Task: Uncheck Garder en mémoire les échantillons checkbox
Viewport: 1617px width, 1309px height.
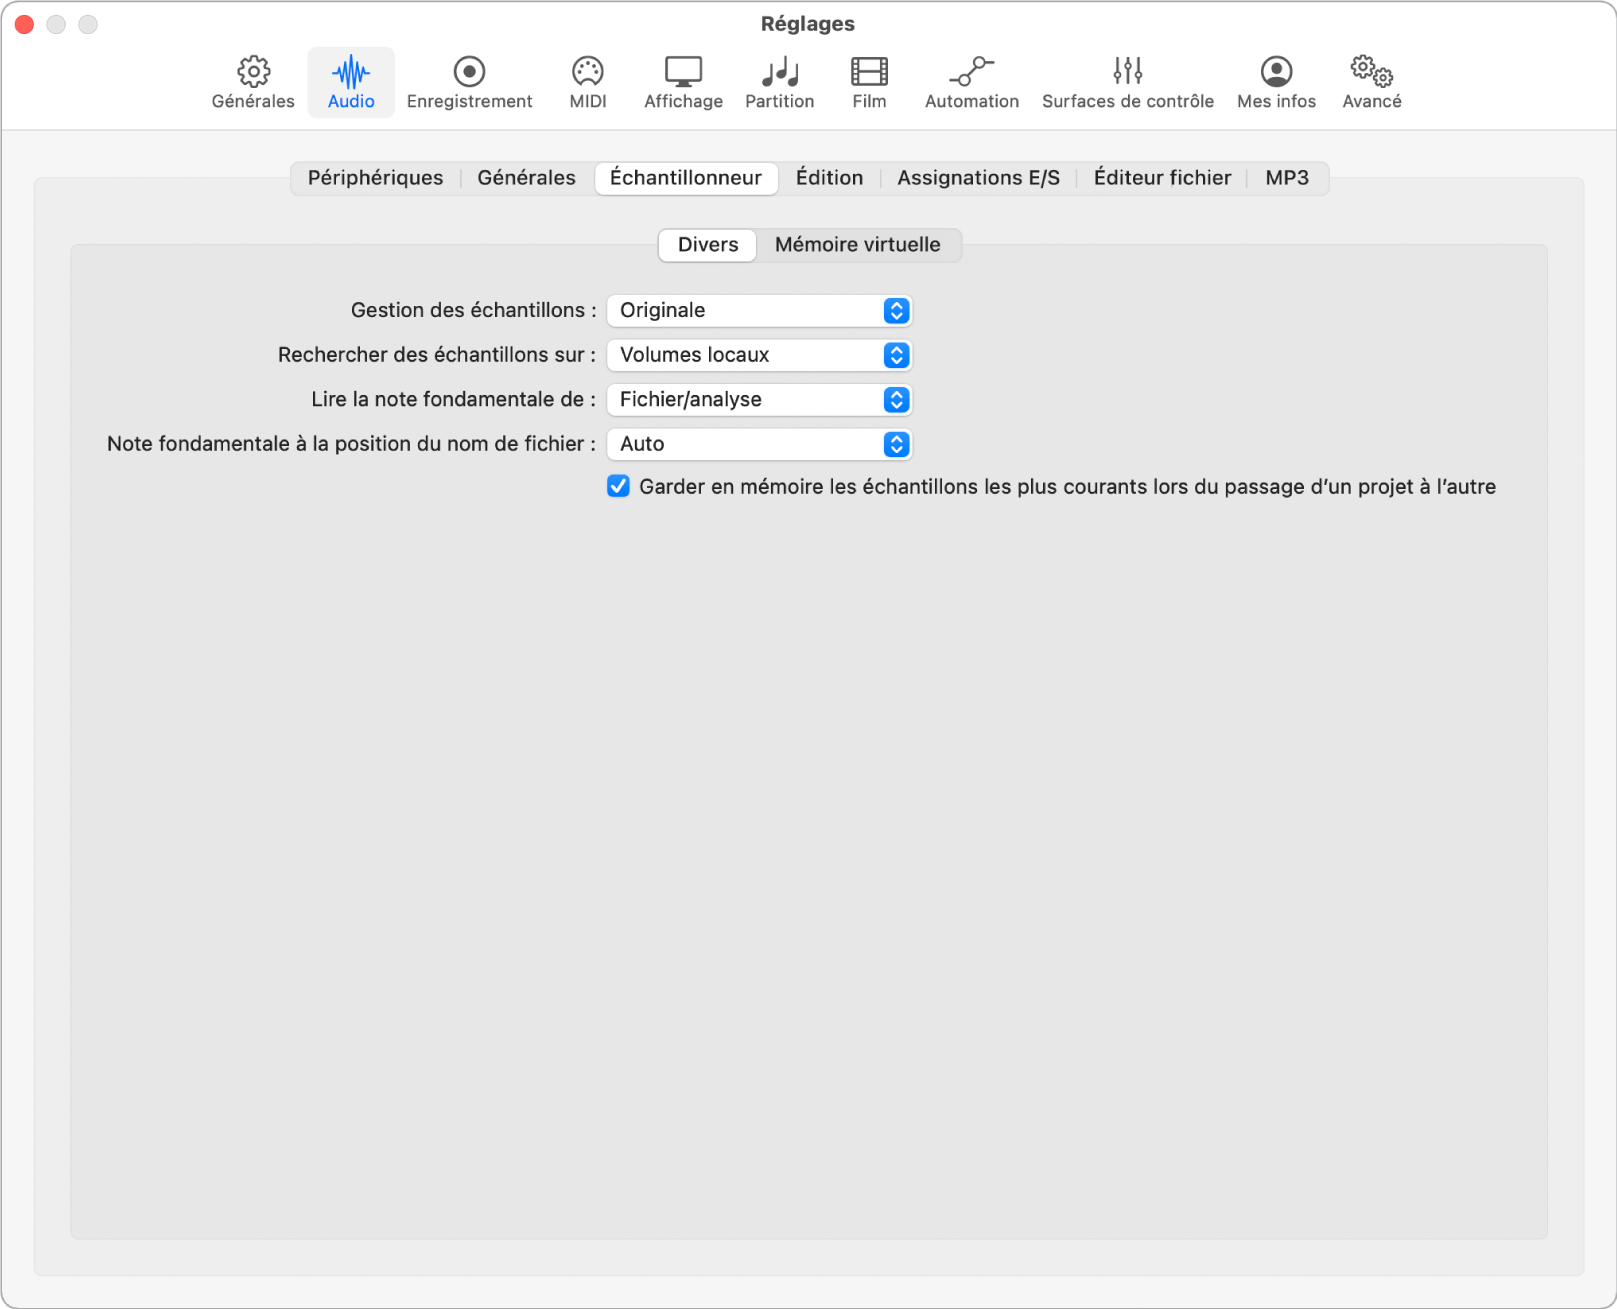Action: point(618,487)
